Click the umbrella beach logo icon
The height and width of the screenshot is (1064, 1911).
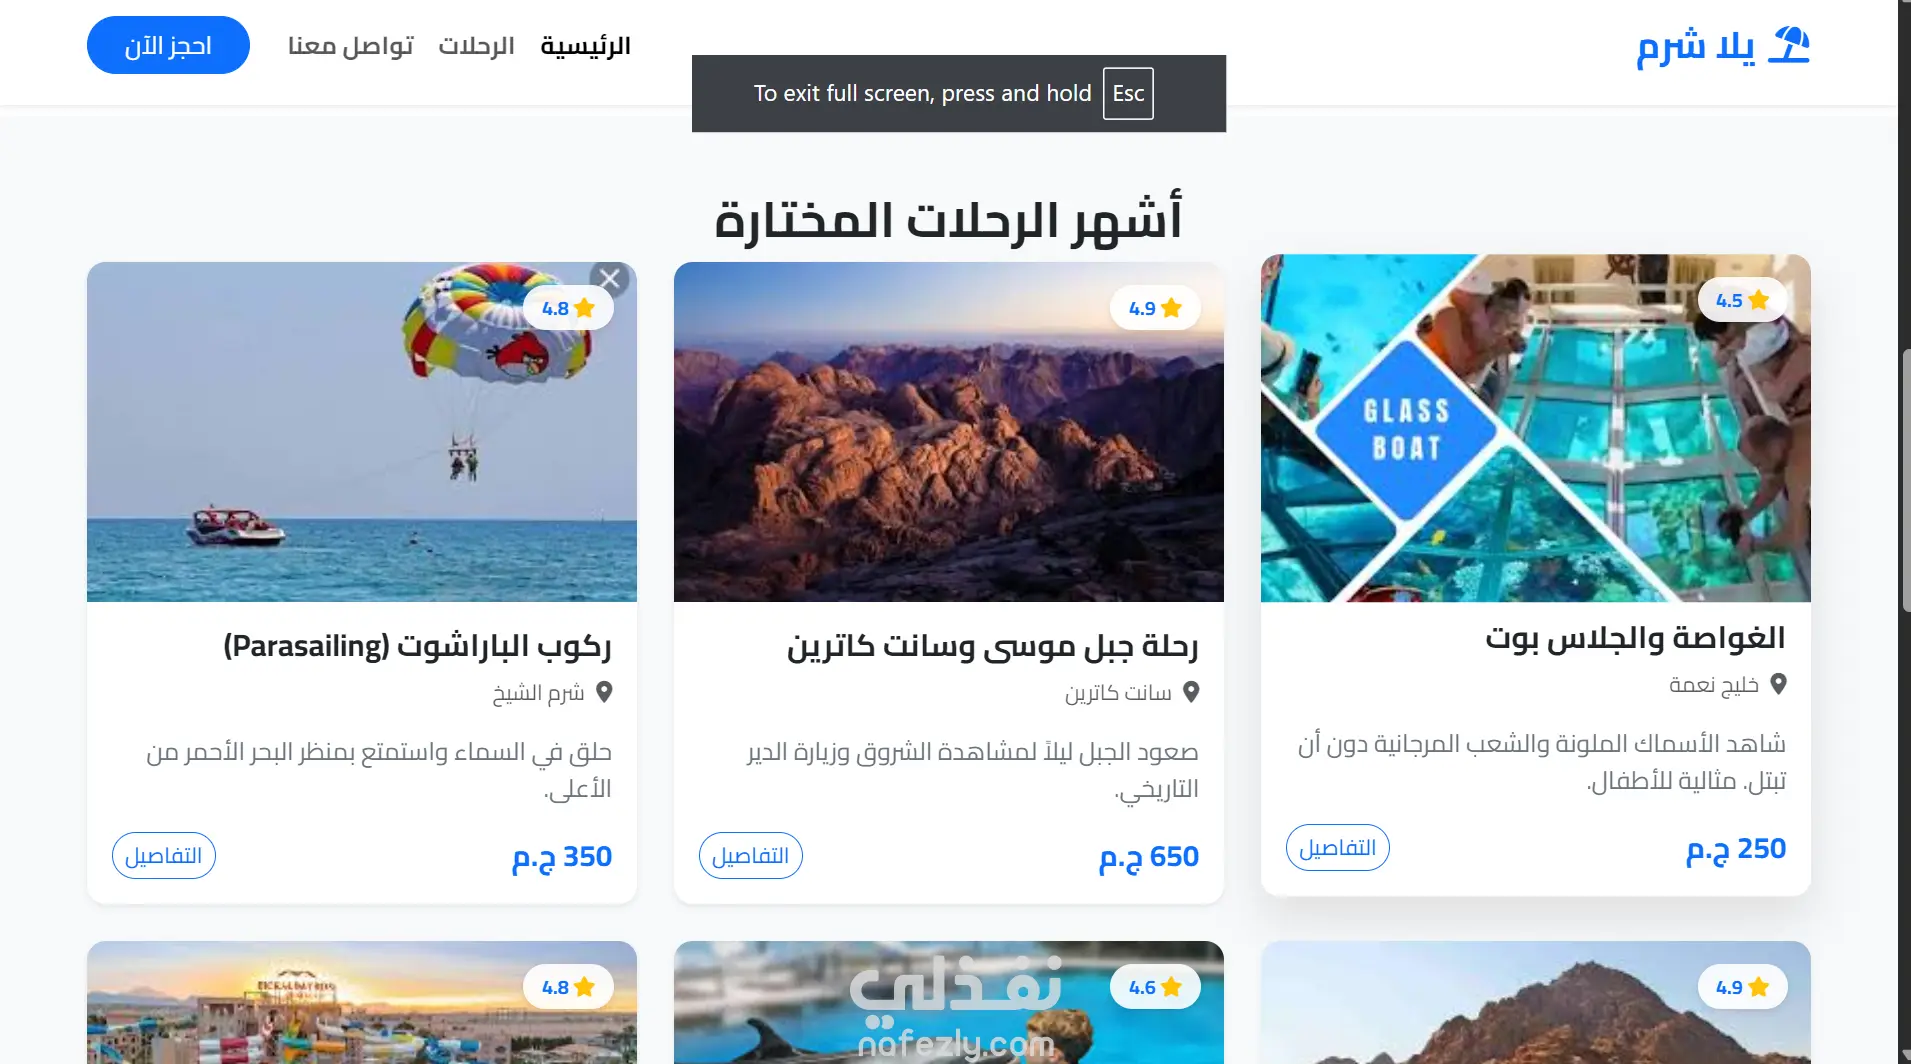tap(1789, 45)
